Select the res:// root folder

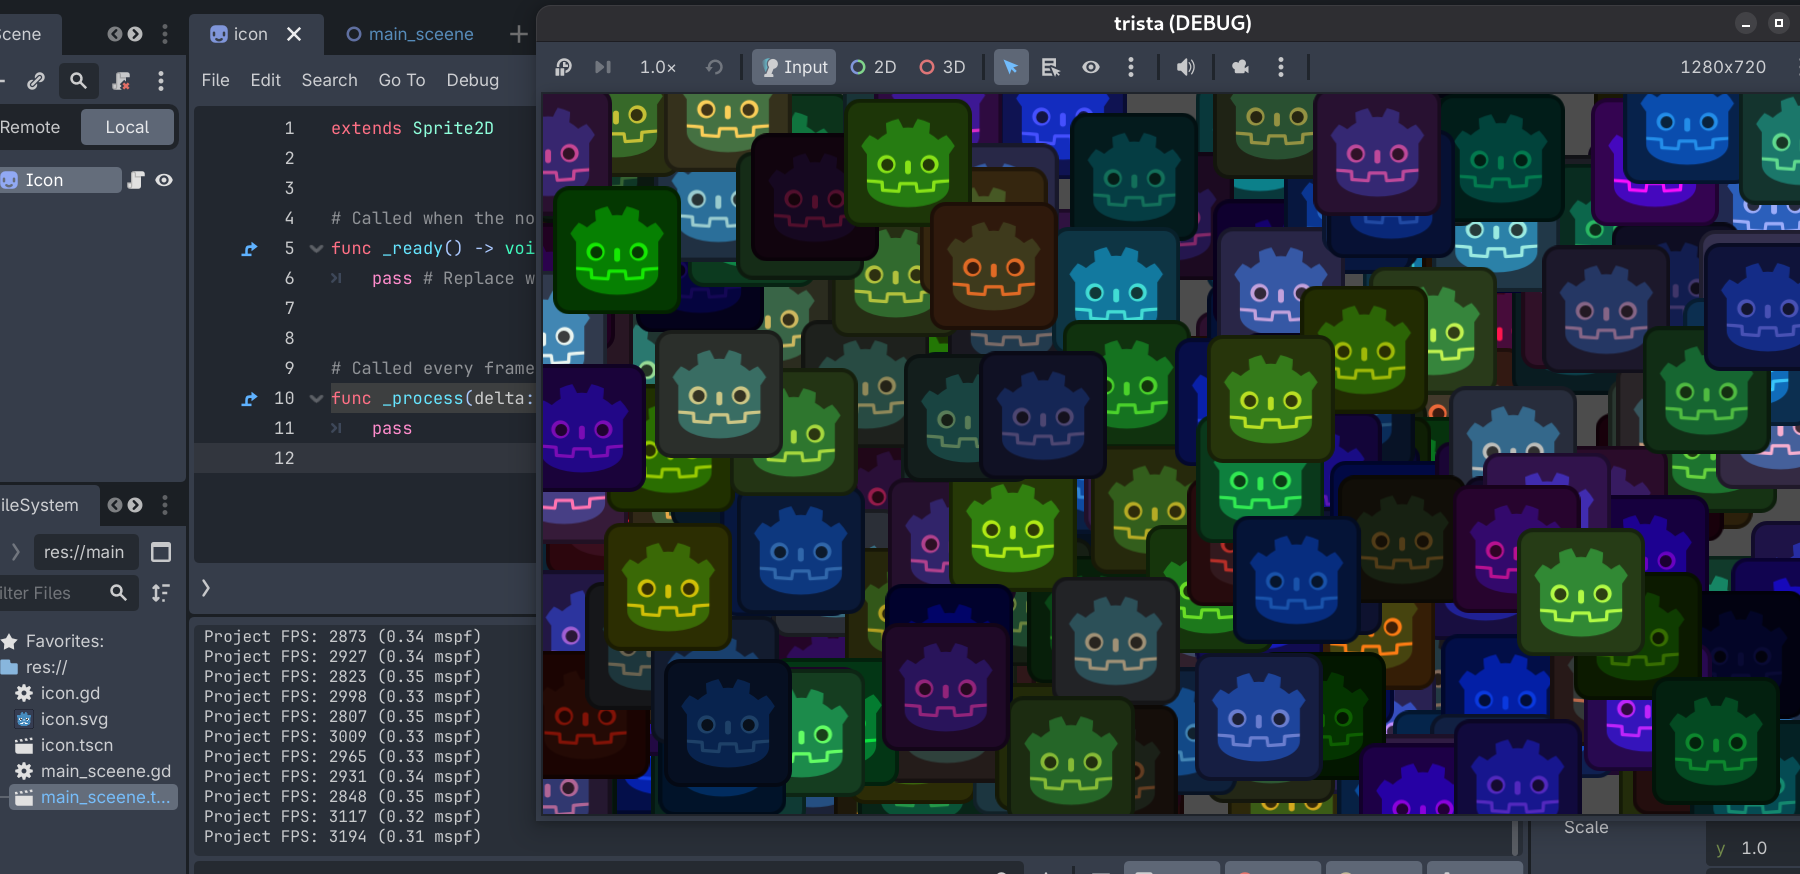click(46, 667)
